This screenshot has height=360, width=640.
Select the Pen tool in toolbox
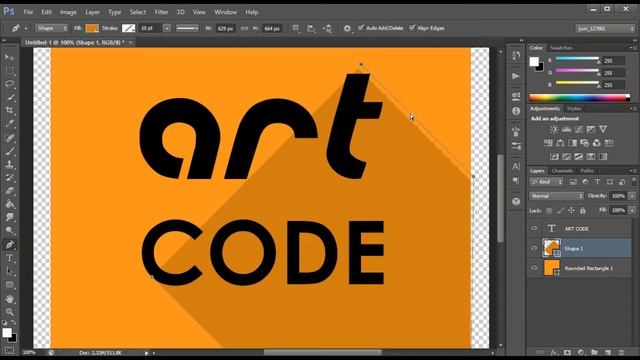(9, 244)
